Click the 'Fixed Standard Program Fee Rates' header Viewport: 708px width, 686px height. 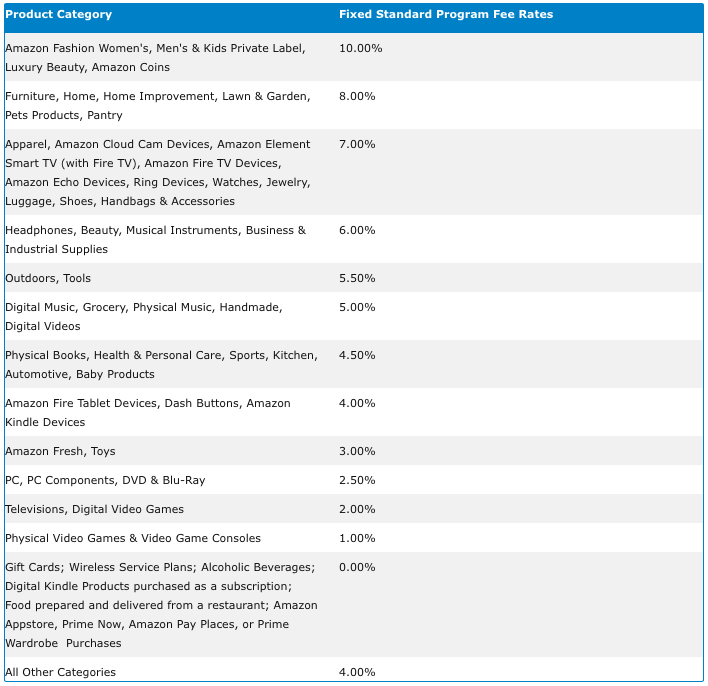[446, 14]
